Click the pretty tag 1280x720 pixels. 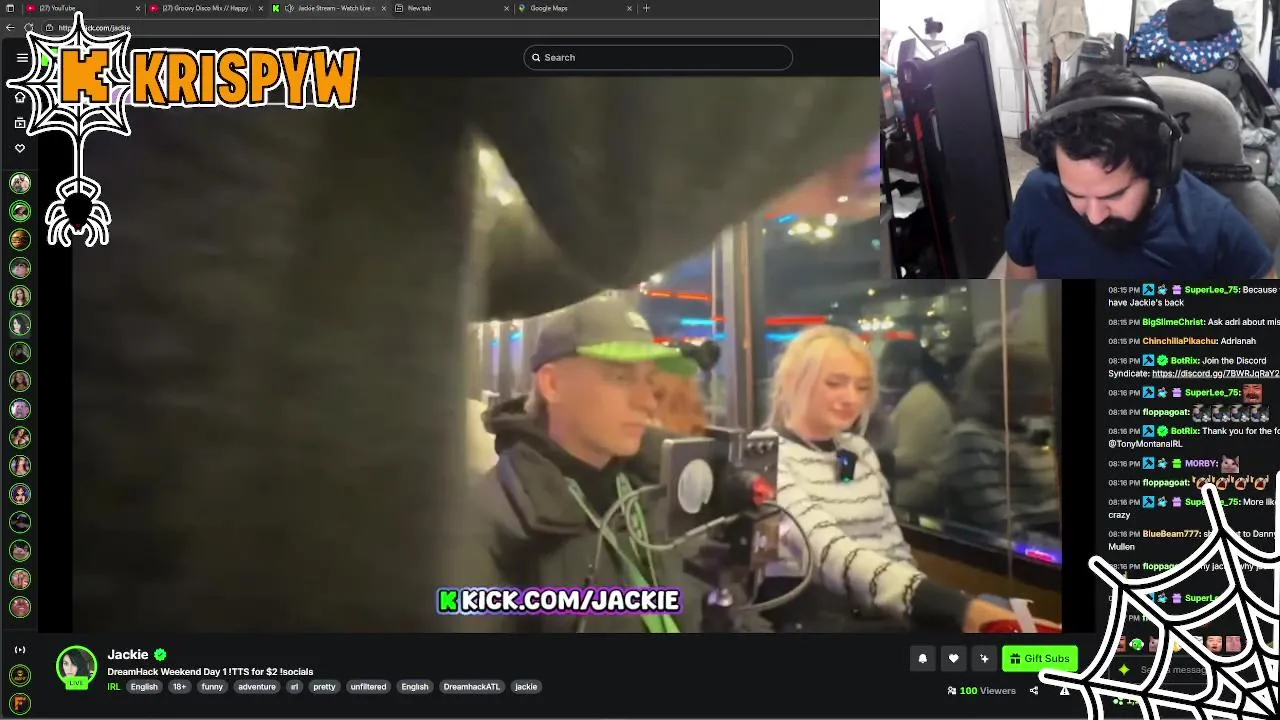[x=324, y=687]
